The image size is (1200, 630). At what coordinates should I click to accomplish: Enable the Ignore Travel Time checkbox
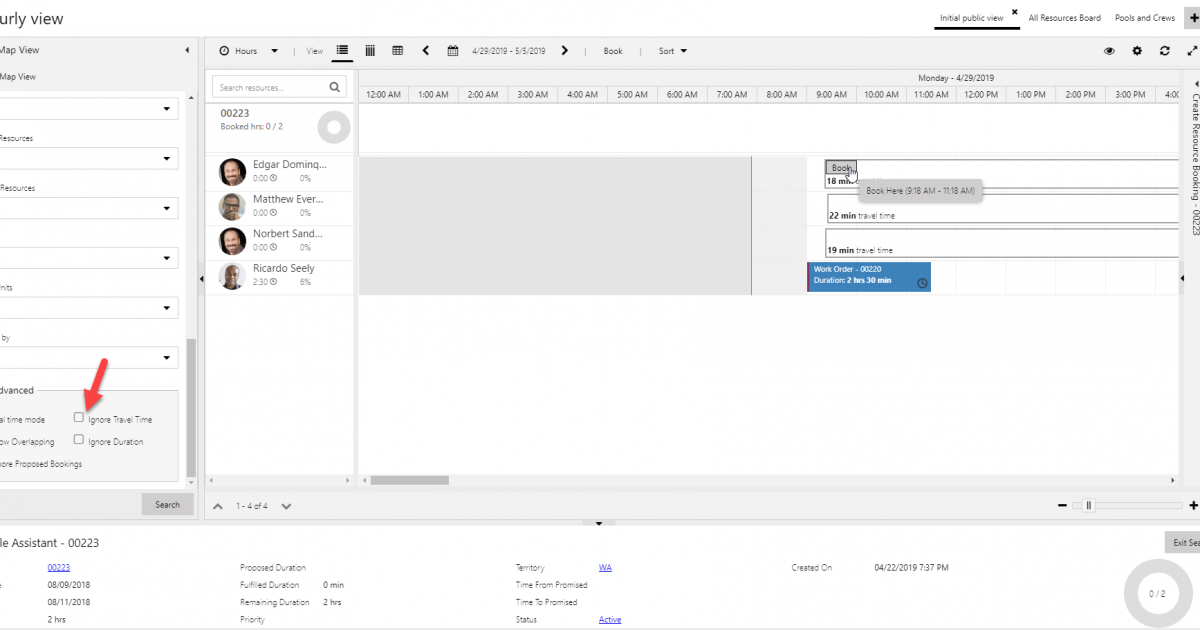tap(78, 417)
